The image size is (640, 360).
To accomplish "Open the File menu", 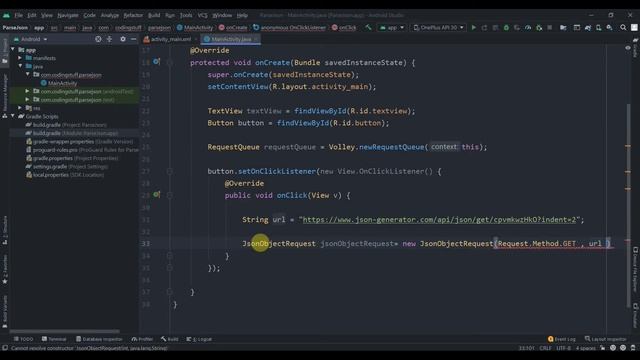I will [18, 15].
